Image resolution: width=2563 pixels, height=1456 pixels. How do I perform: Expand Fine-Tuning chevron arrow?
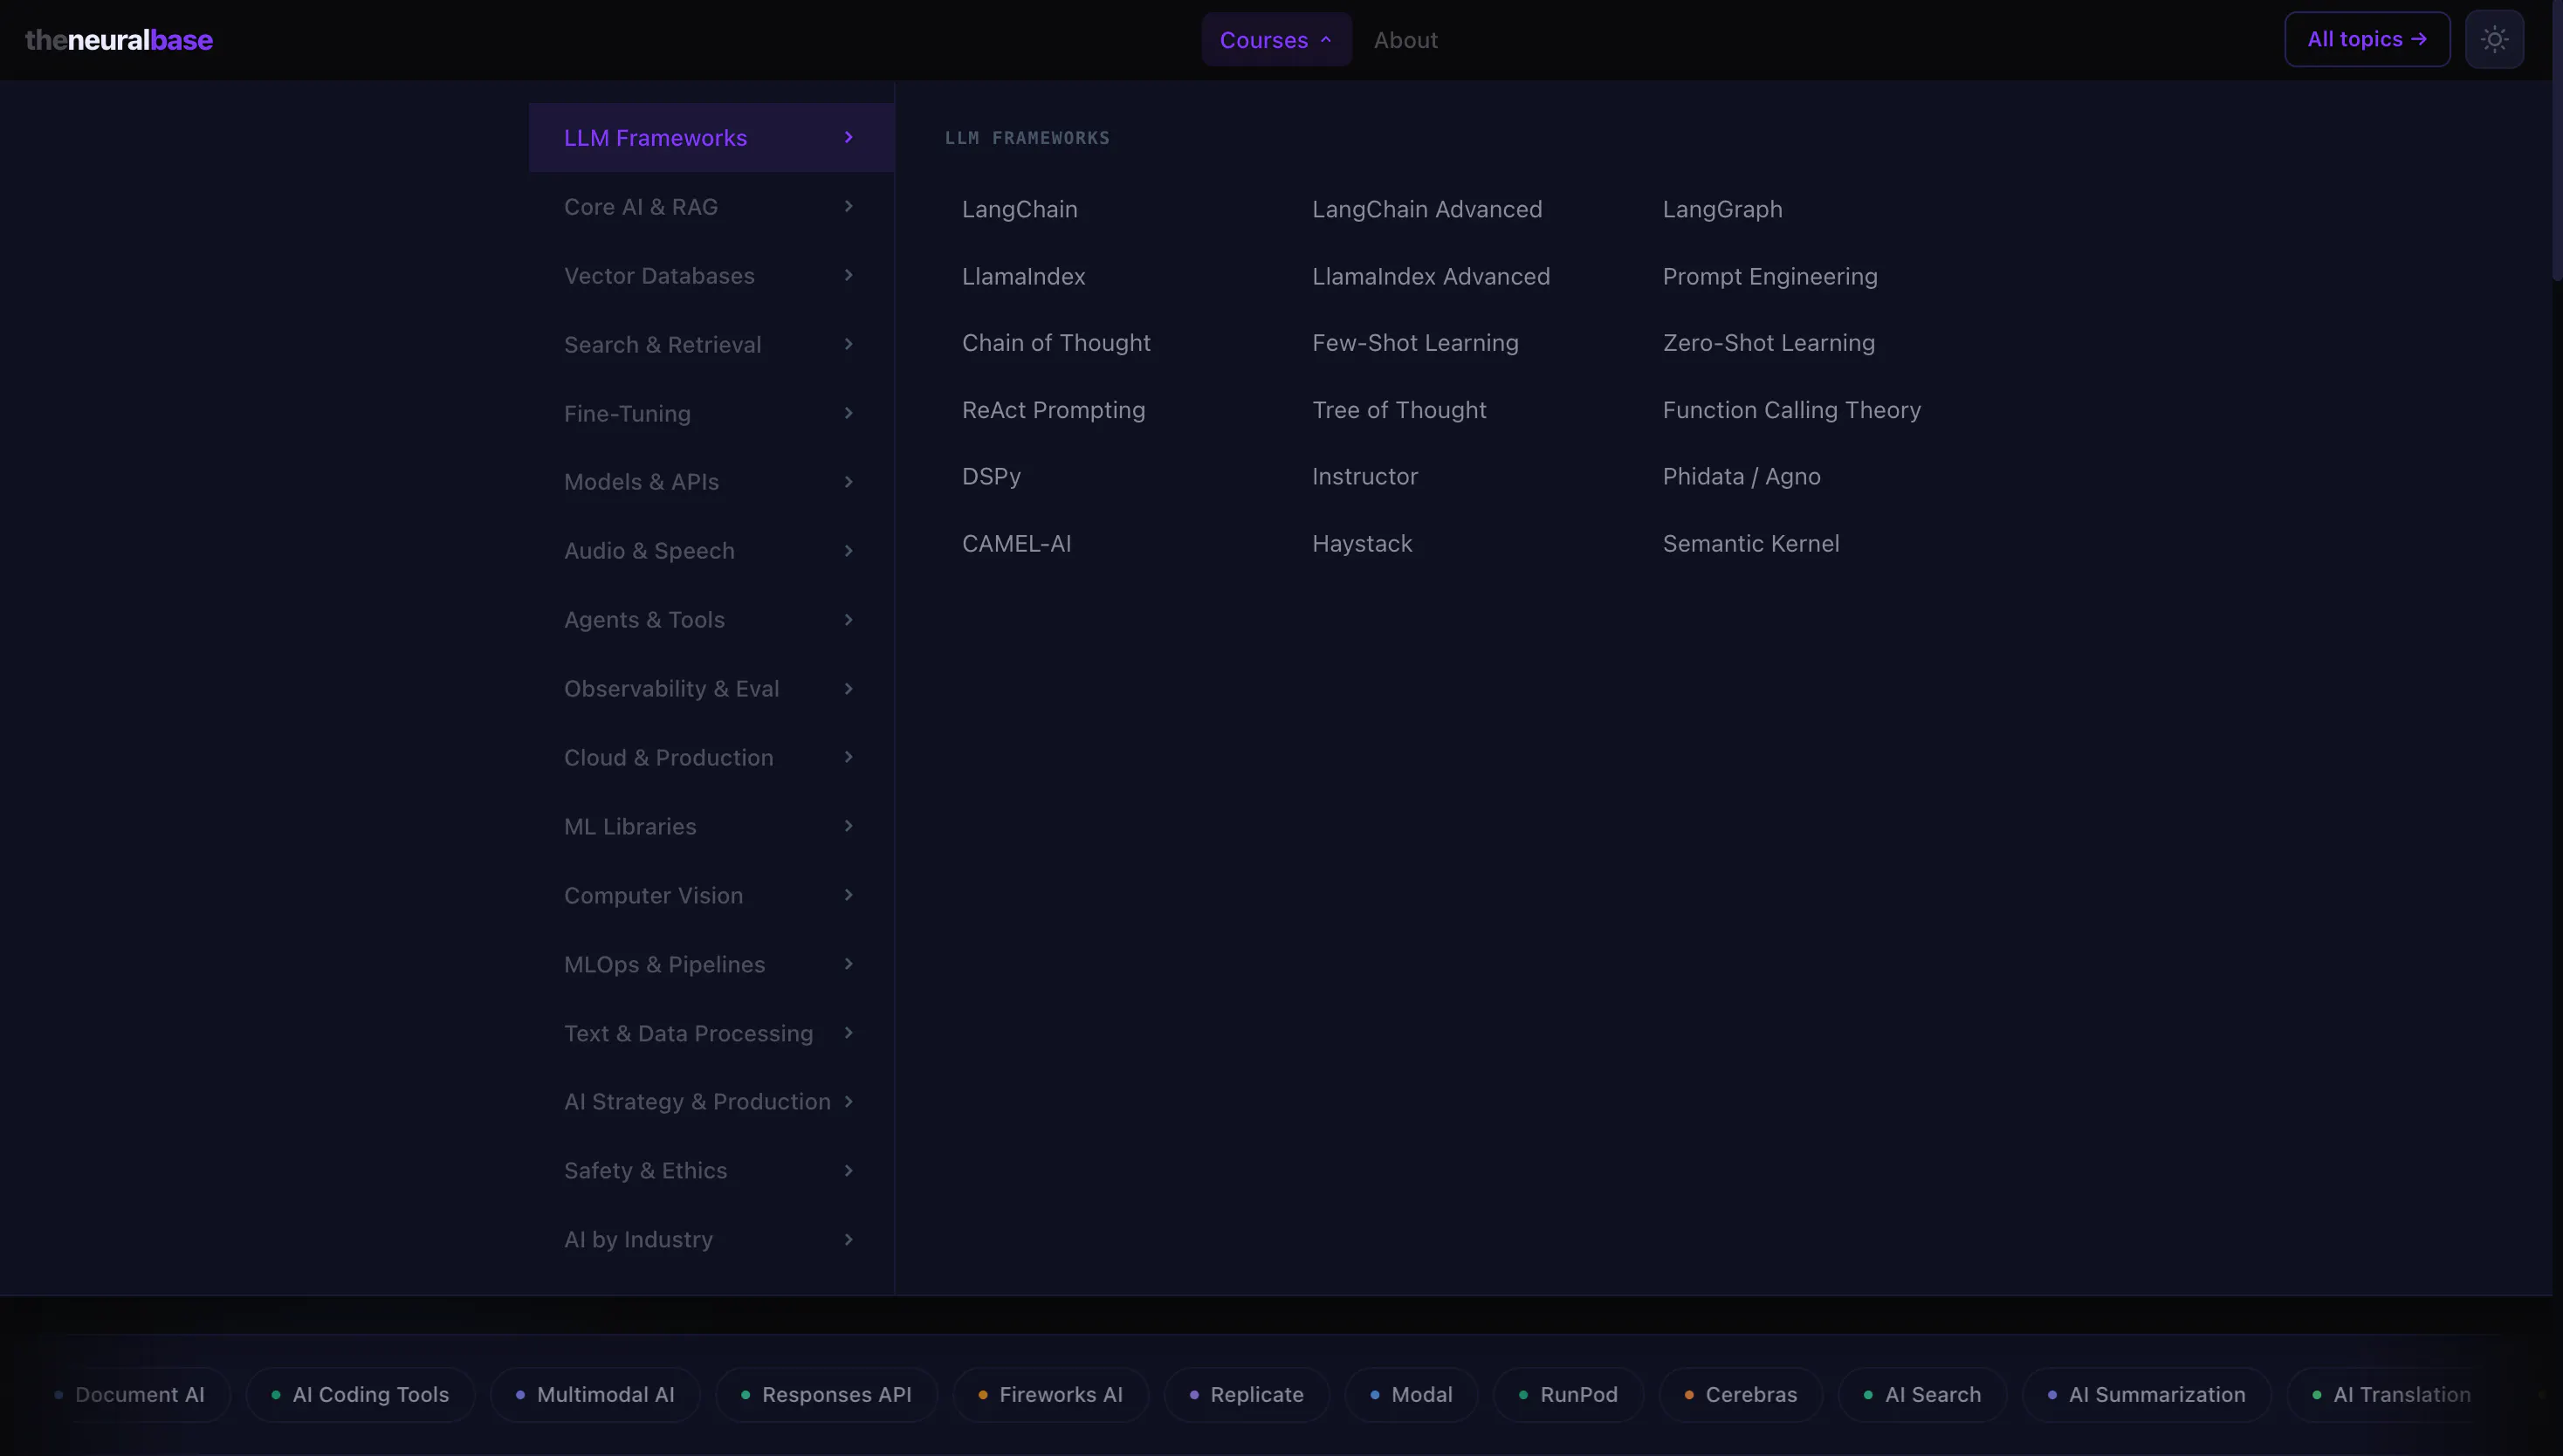pyautogui.click(x=848, y=414)
